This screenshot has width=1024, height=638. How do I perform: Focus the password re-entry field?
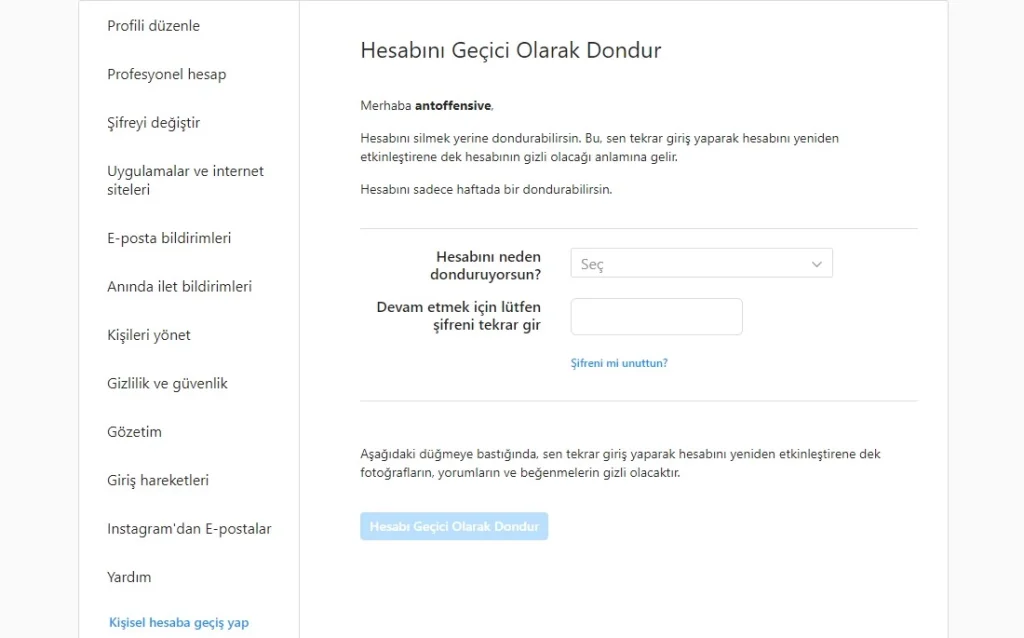tap(656, 316)
